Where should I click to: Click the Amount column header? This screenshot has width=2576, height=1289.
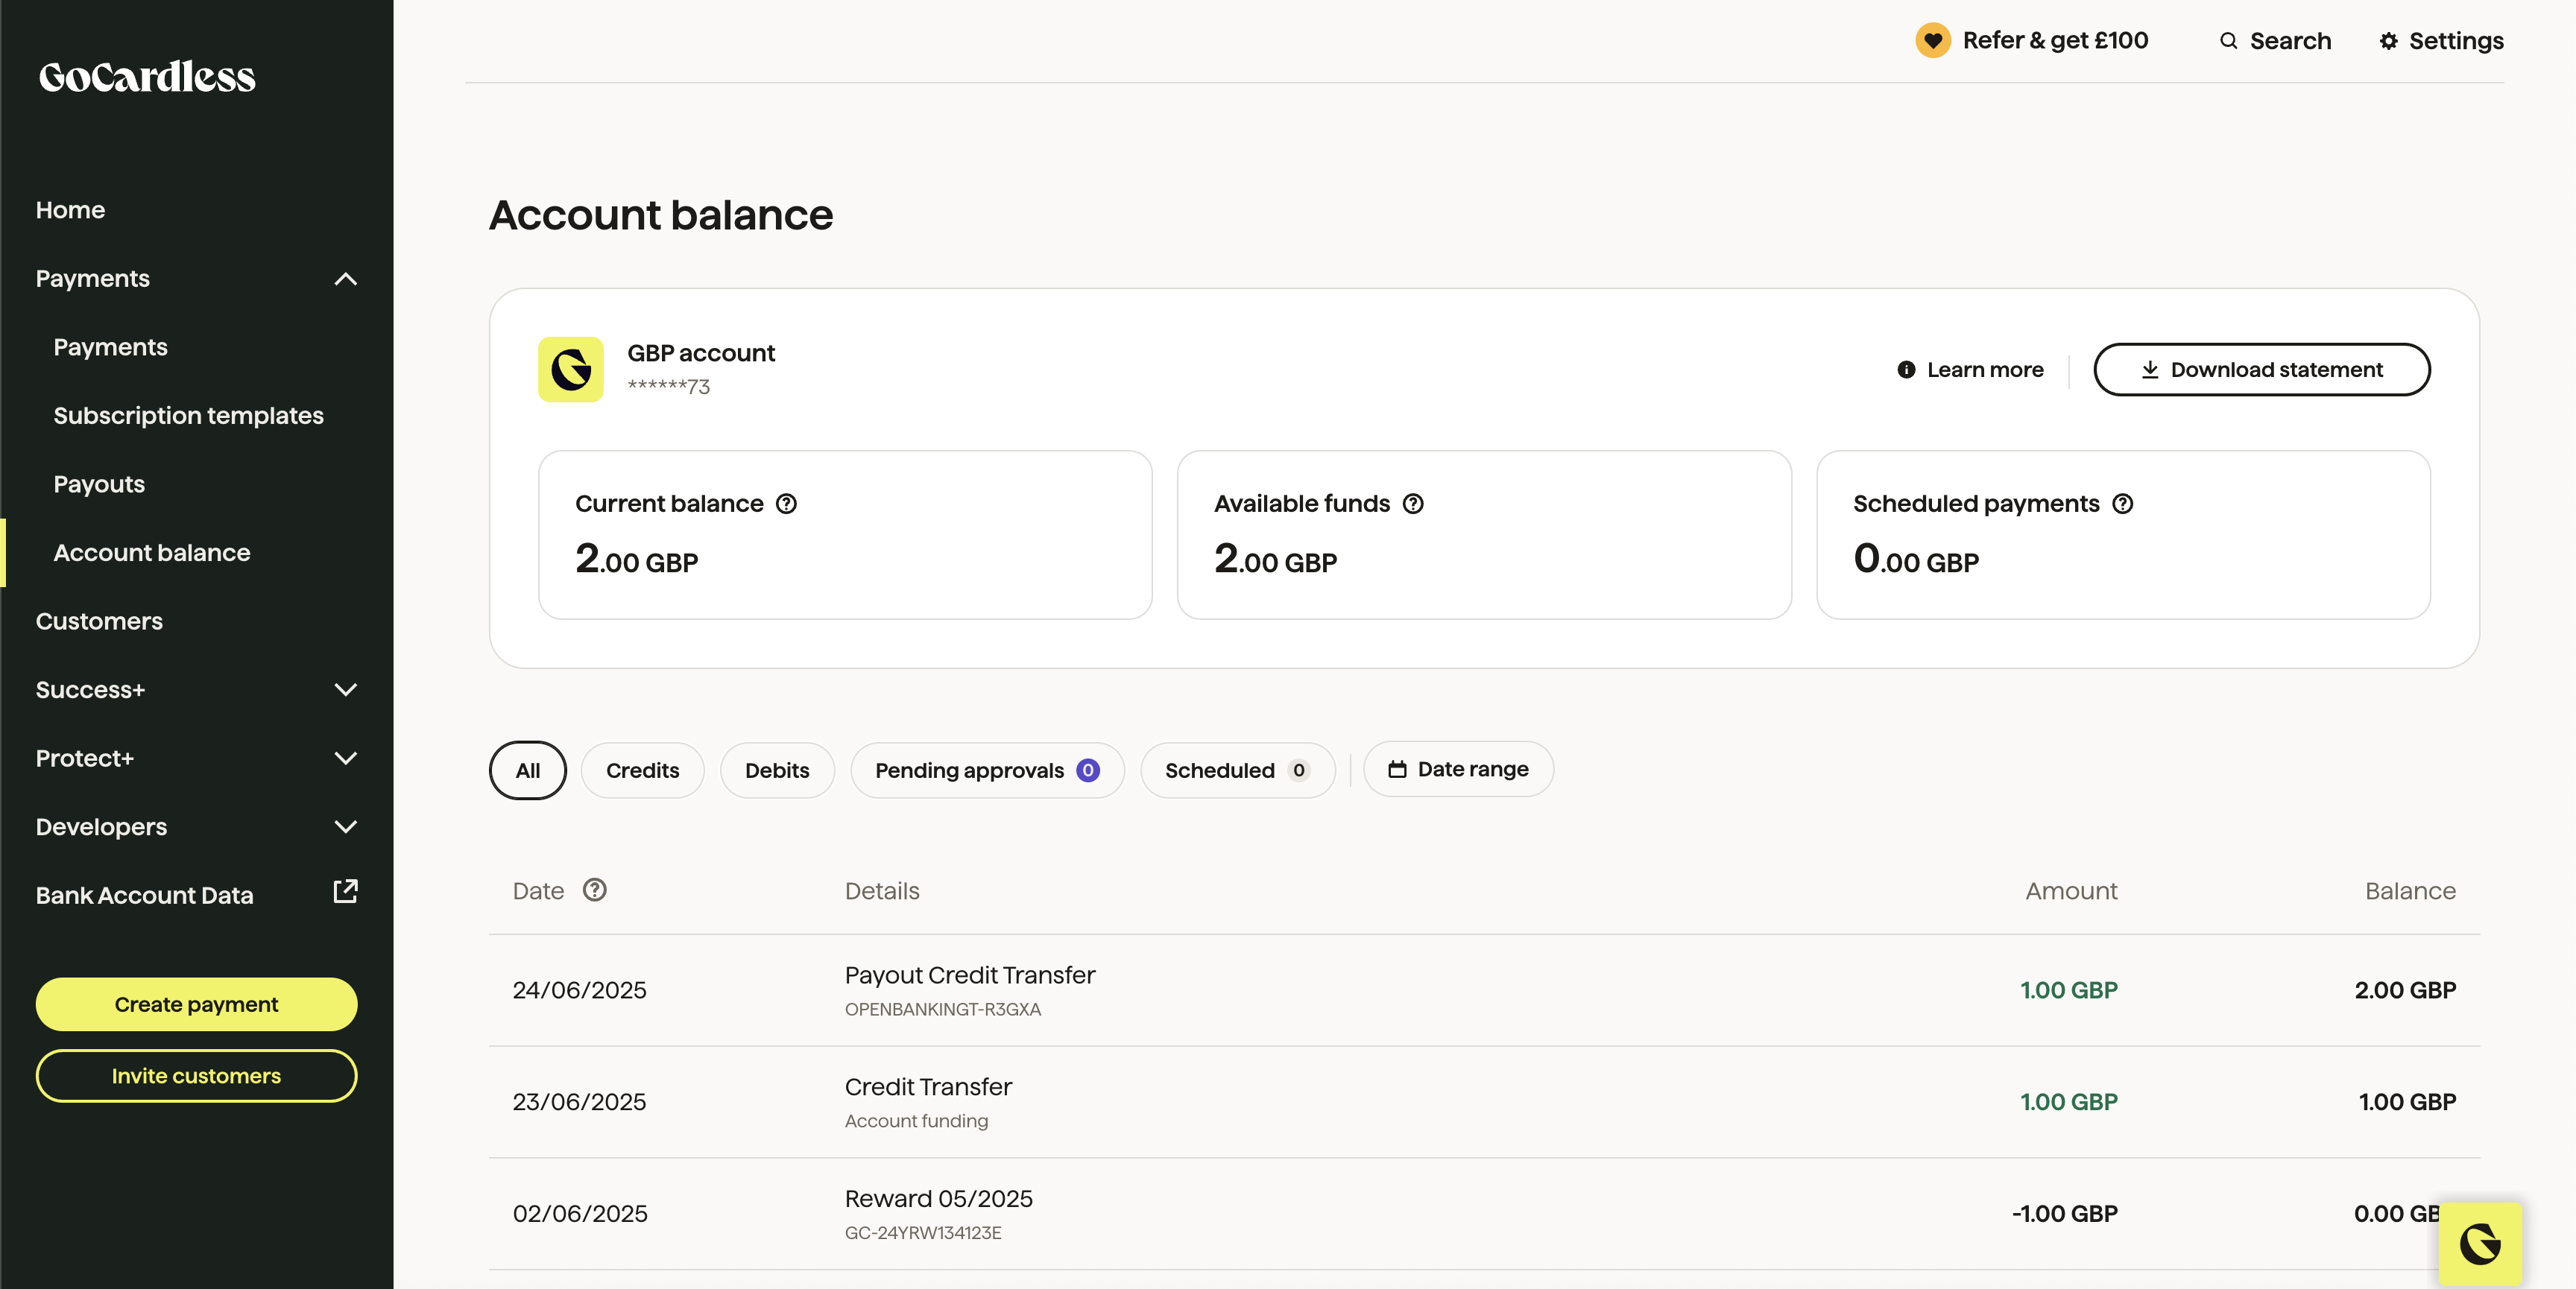tap(2071, 891)
